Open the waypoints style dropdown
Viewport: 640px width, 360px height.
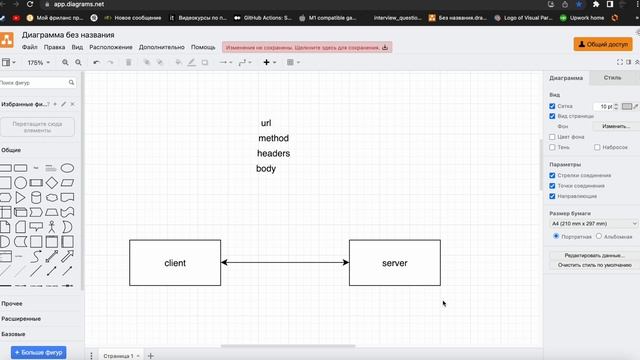(245, 62)
